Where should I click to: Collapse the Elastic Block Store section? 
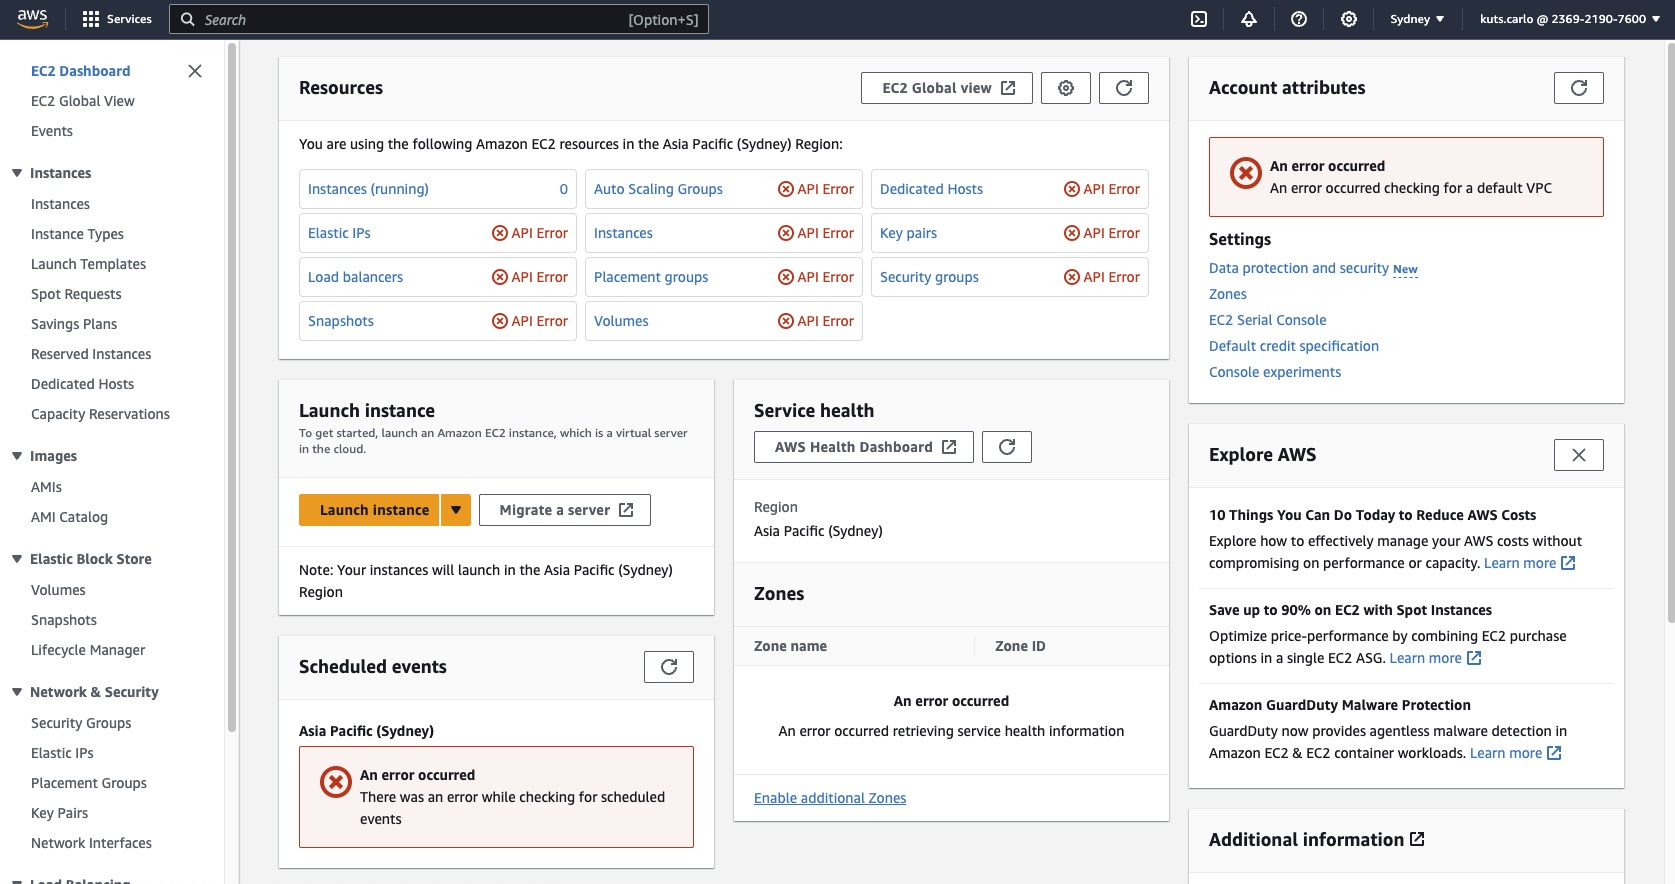point(17,559)
